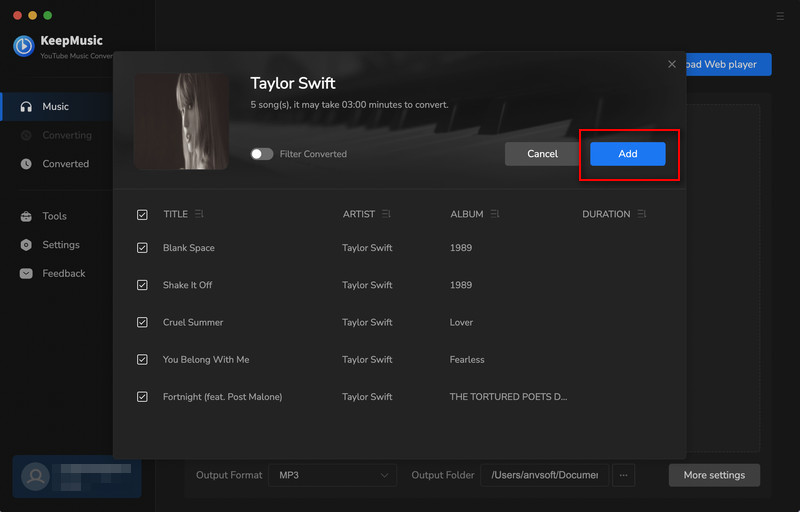
Task: Click the ALBUM column header
Action: (467, 214)
